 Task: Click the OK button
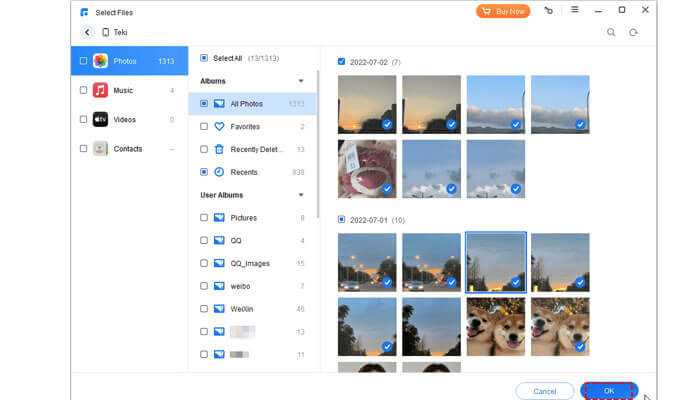[608, 391]
